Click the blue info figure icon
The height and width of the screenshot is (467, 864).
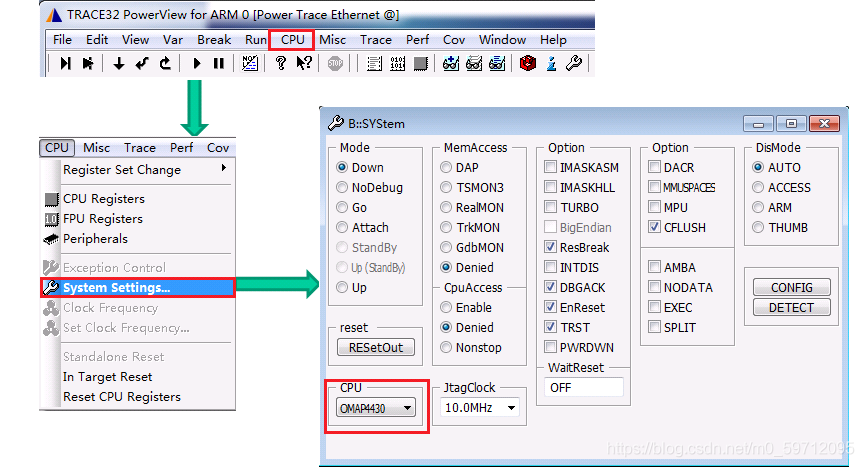(551, 63)
